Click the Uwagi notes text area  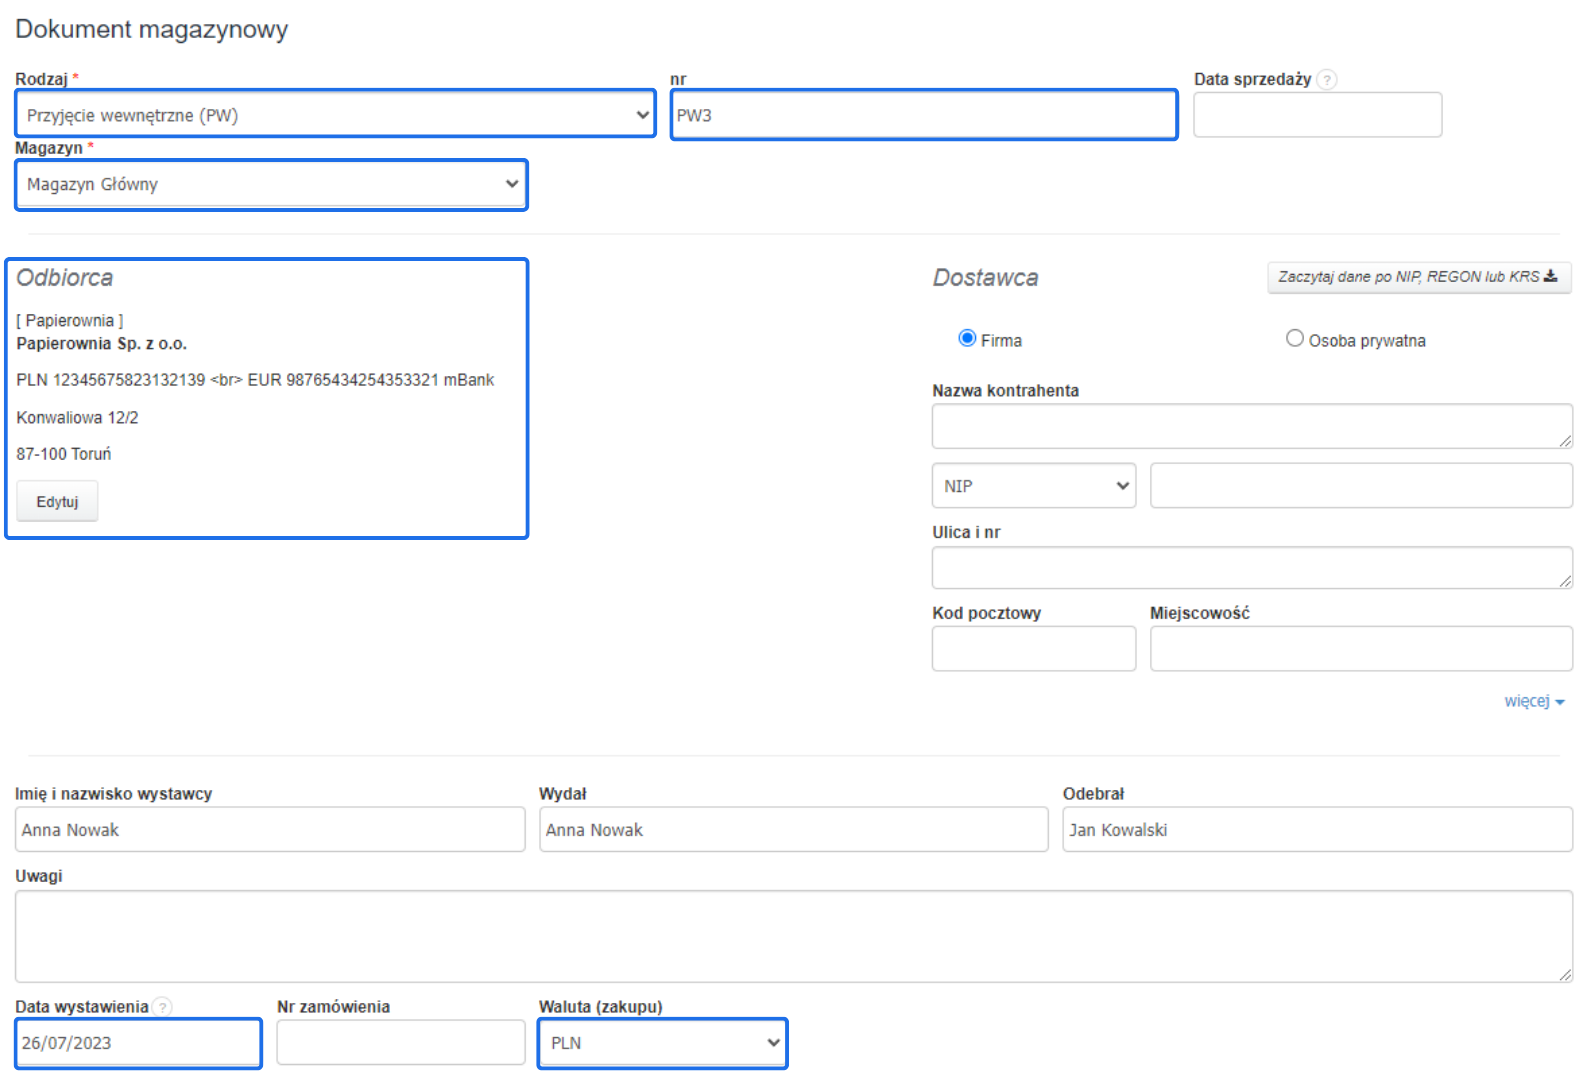793,936
